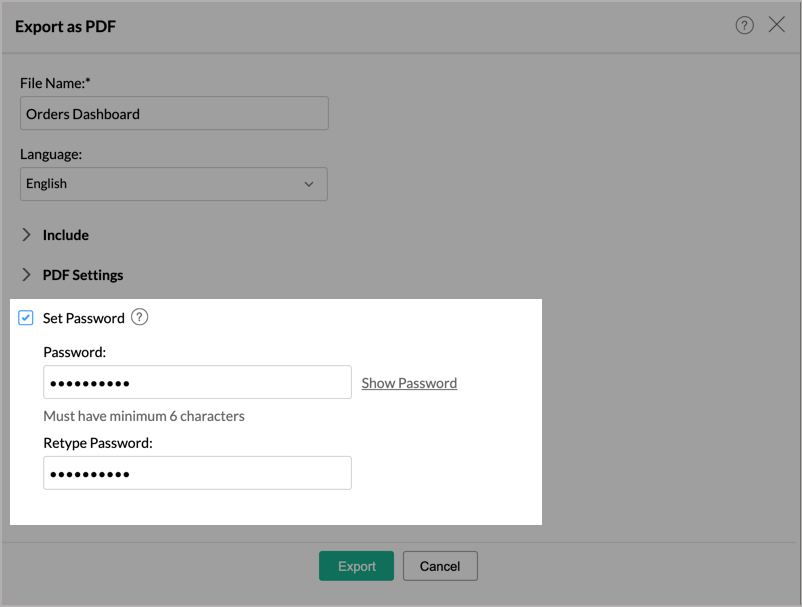The width and height of the screenshot is (802, 607).
Task: Expand the Include section chevron
Action: point(27,235)
